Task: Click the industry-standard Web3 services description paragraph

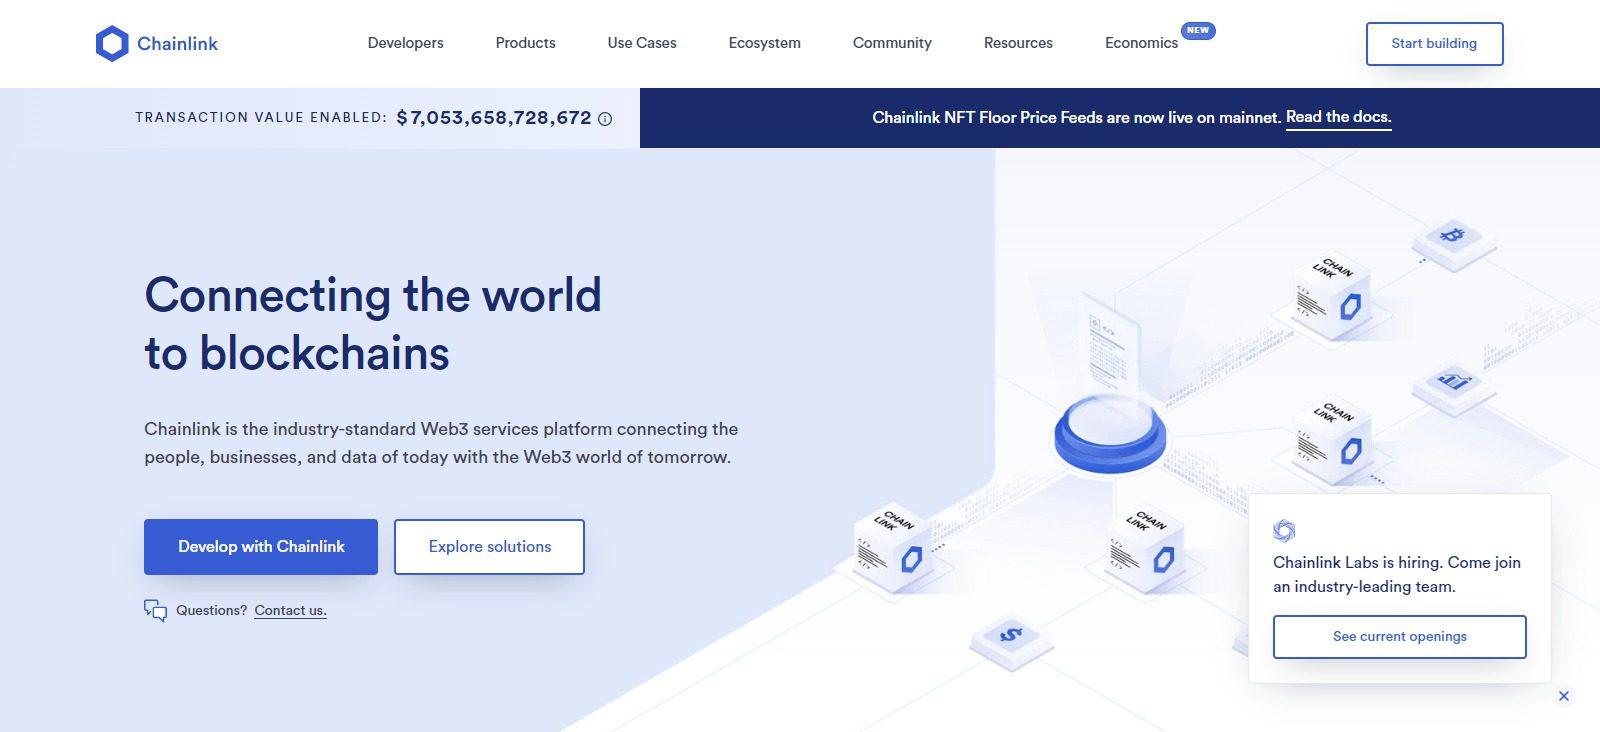Action: click(x=441, y=443)
